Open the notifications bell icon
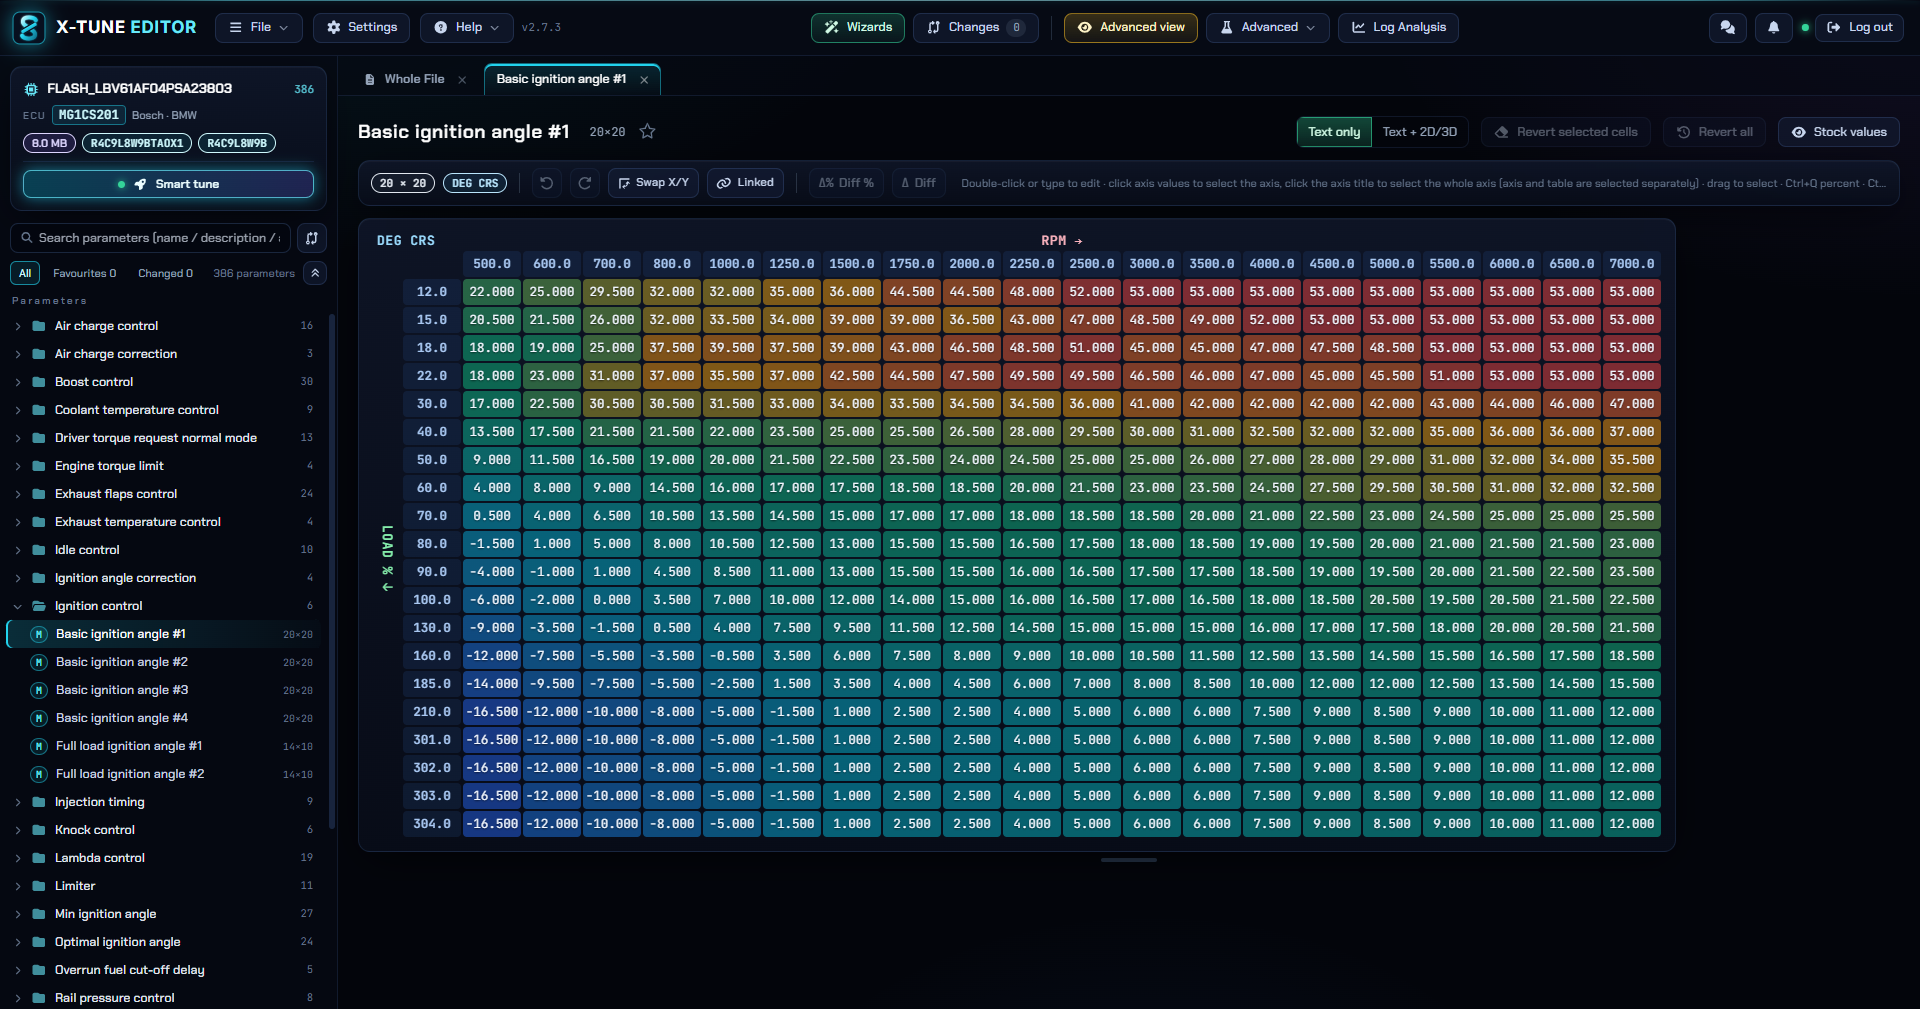This screenshot has width=1920, height=1009. 1773,28
